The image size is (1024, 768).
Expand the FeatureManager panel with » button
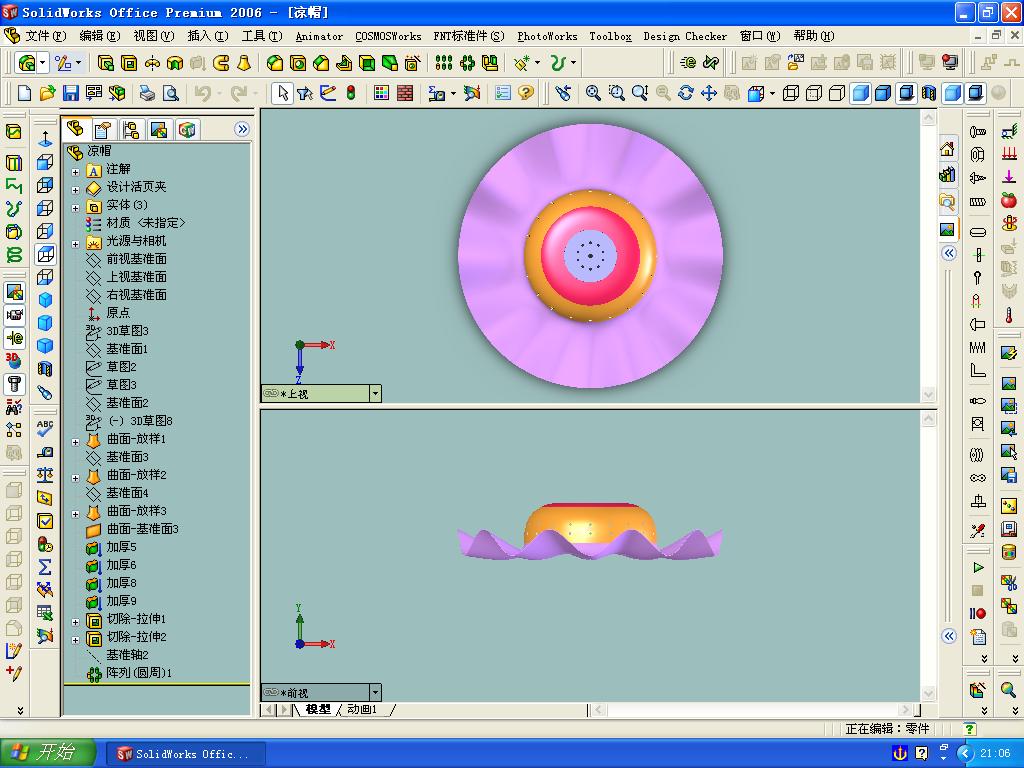point(242,129)
